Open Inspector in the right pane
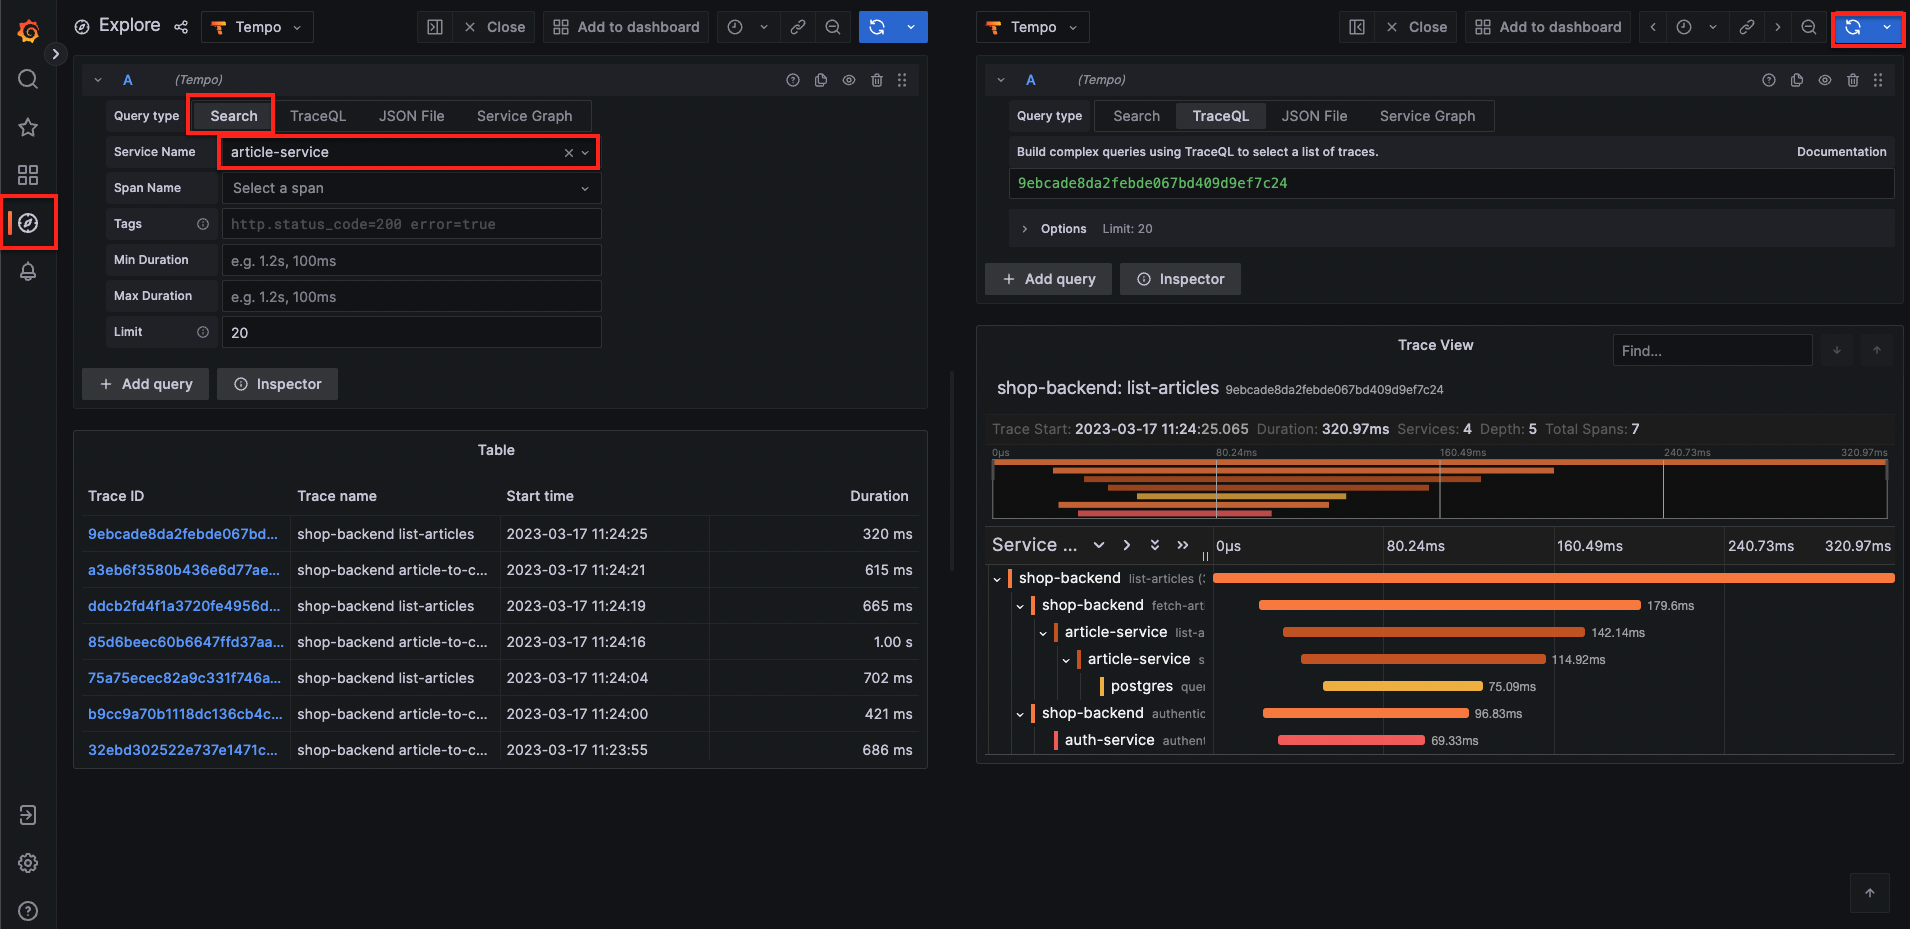Screen dimensions: 1910x929 tap(1181, 279)
